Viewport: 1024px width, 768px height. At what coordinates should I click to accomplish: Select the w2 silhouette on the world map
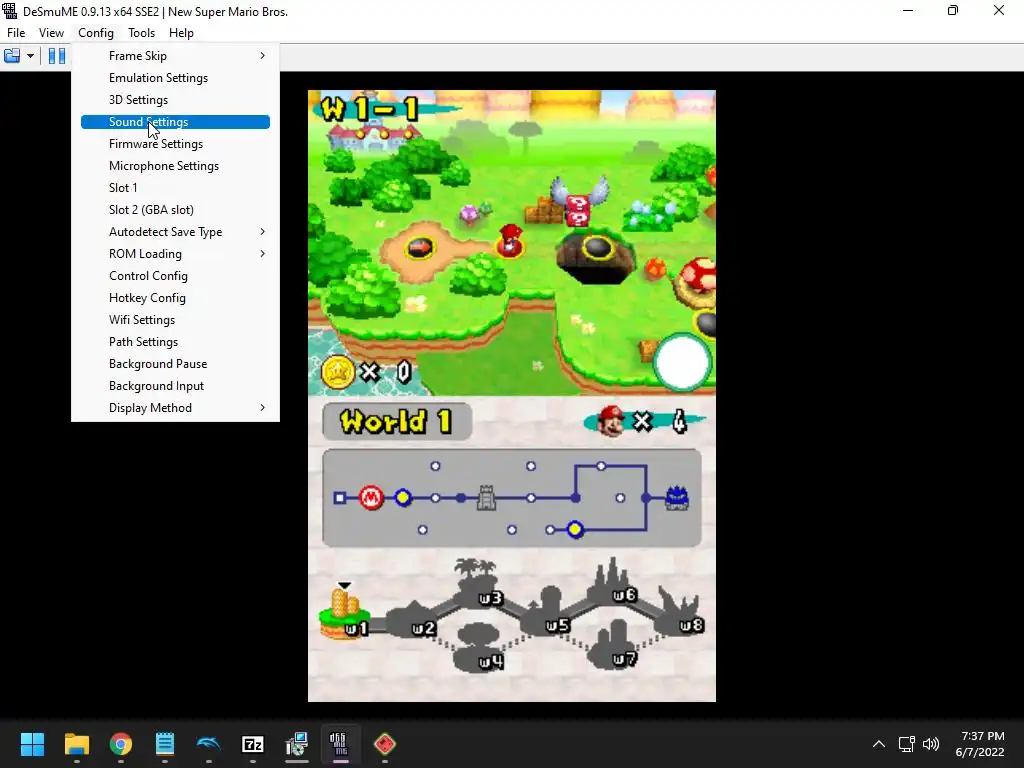click(x=413, y=622)
